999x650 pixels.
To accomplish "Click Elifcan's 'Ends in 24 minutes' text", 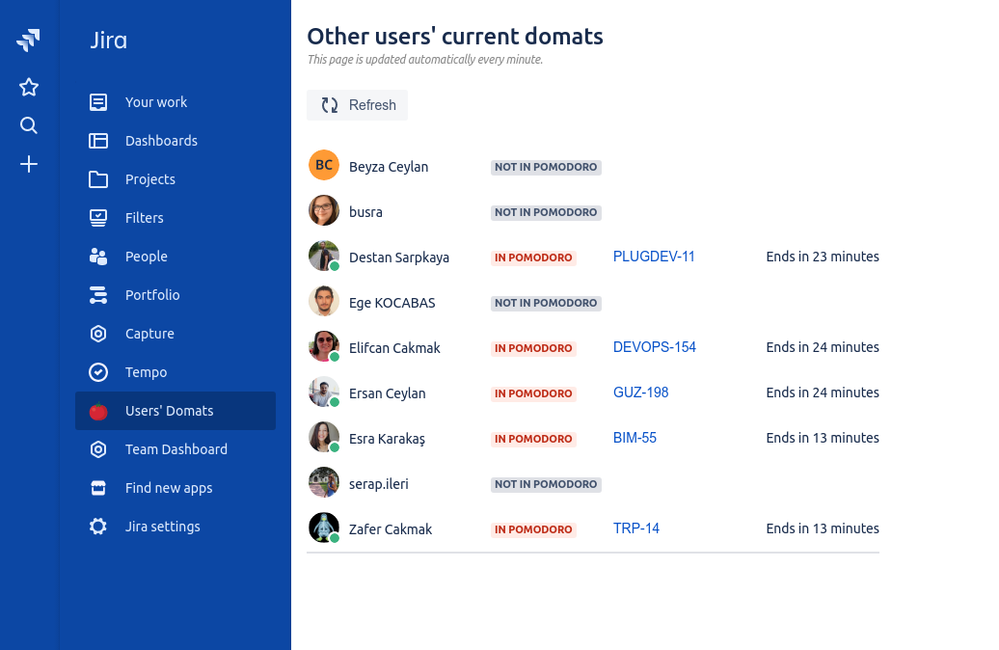I will (823, 347).
